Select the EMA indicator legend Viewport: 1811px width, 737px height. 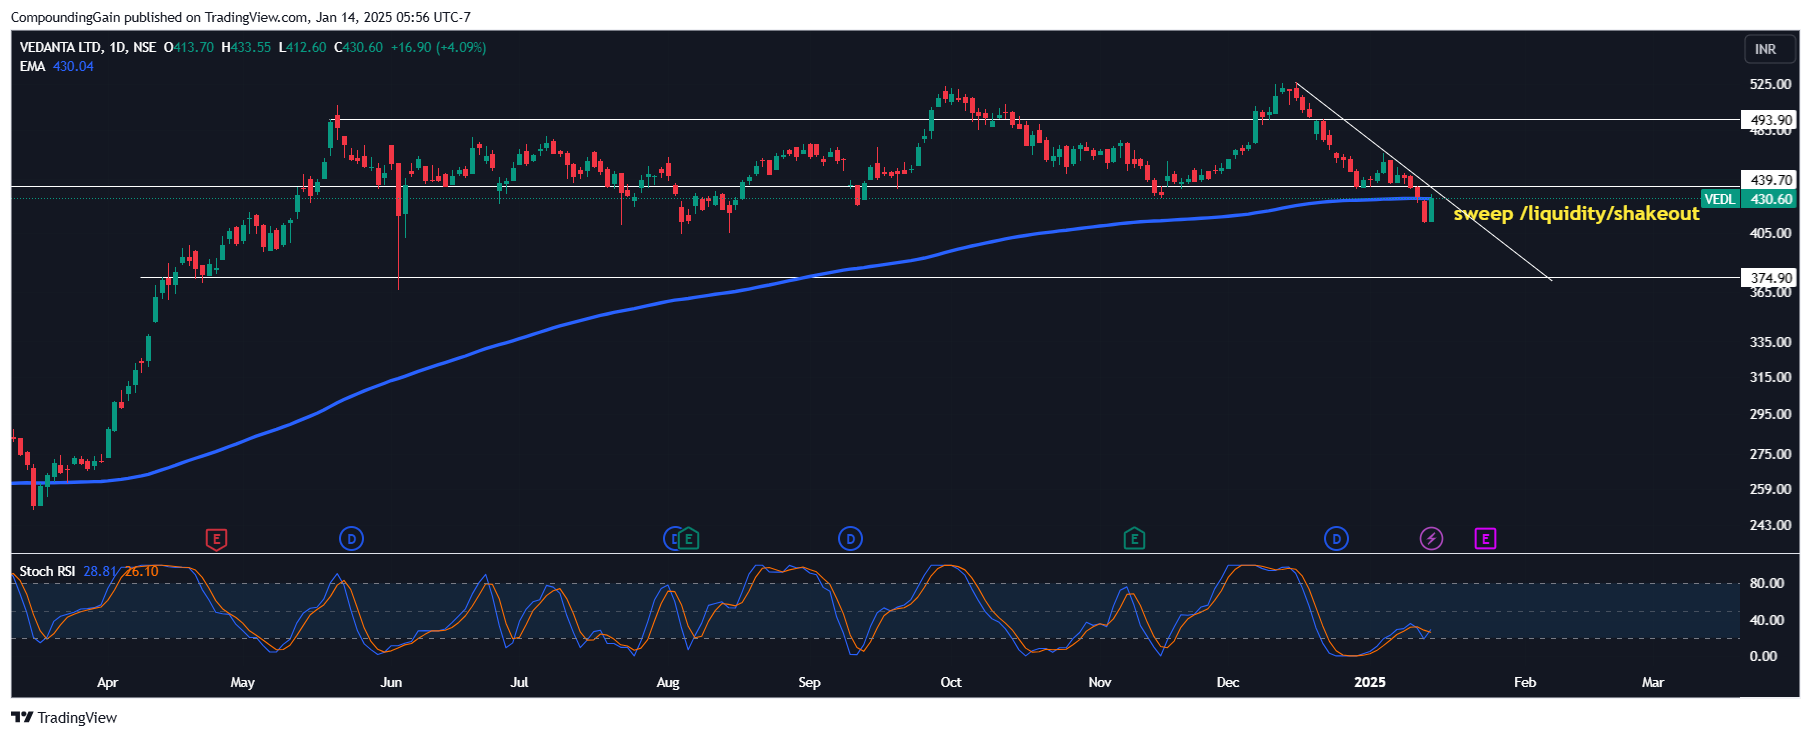(x=33, y=66)
